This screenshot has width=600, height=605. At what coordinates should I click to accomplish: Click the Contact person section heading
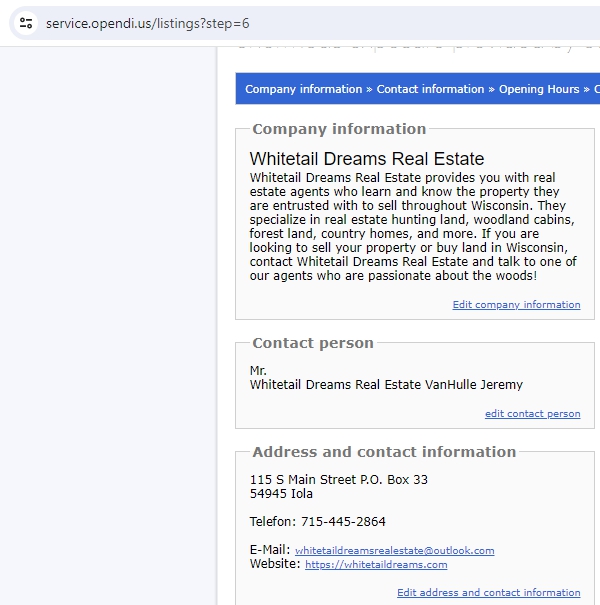coord(313,343)
